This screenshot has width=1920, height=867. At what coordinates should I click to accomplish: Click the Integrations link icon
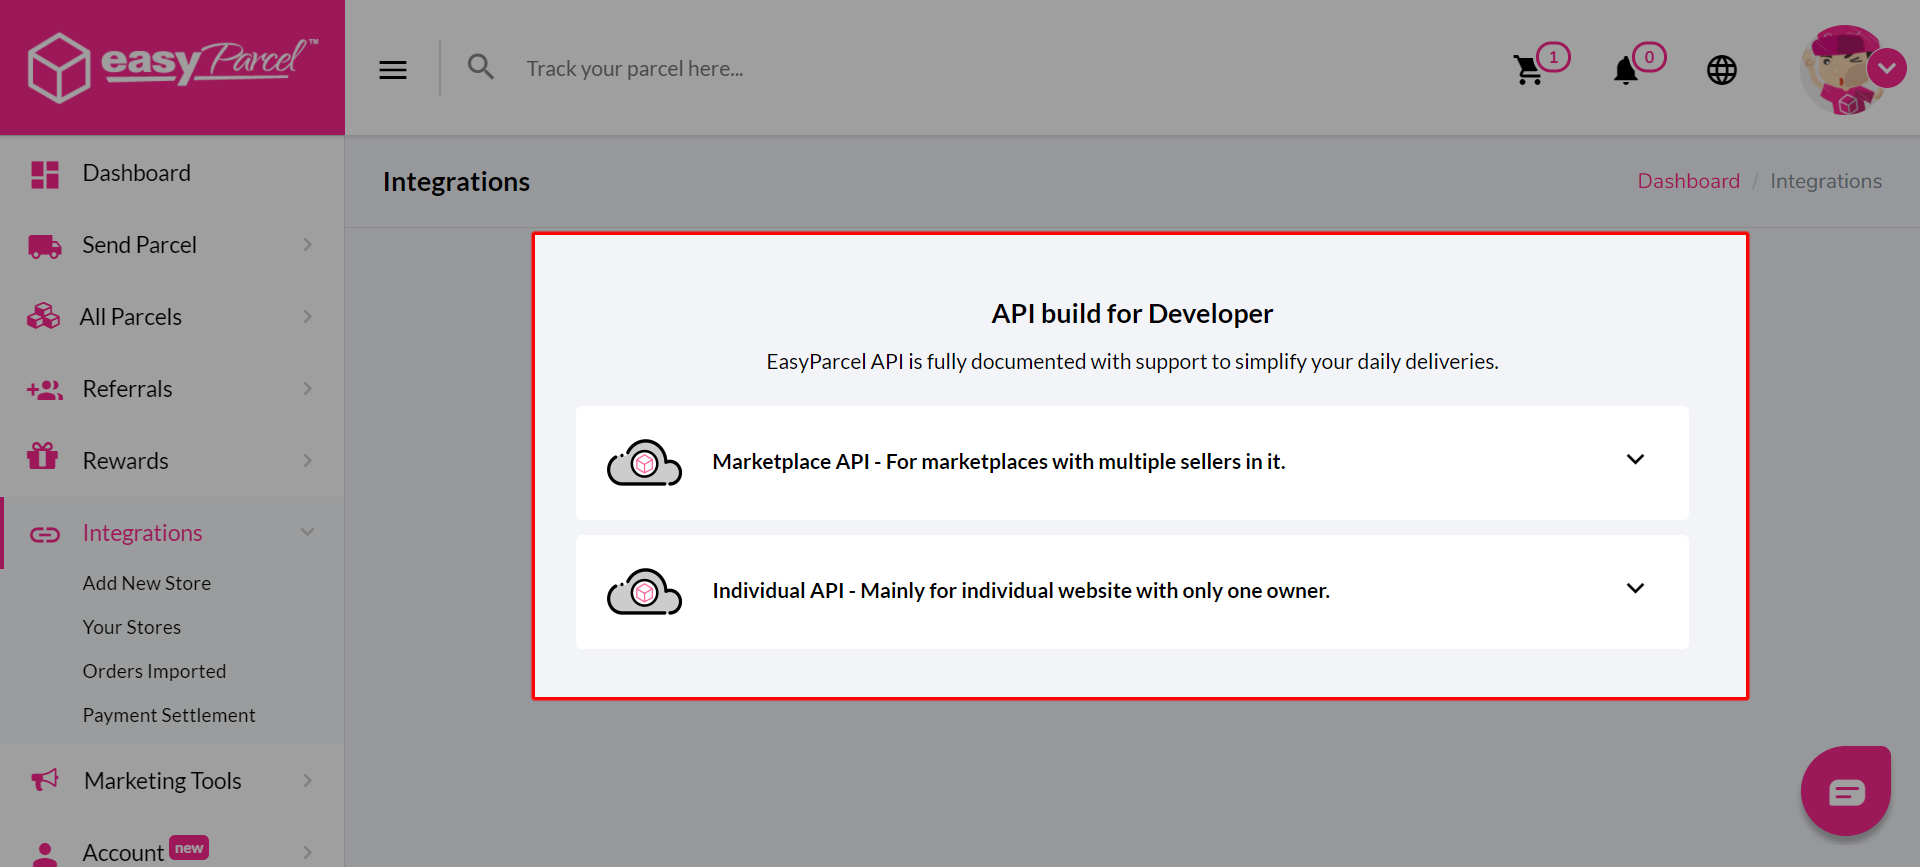coord(45,535)
